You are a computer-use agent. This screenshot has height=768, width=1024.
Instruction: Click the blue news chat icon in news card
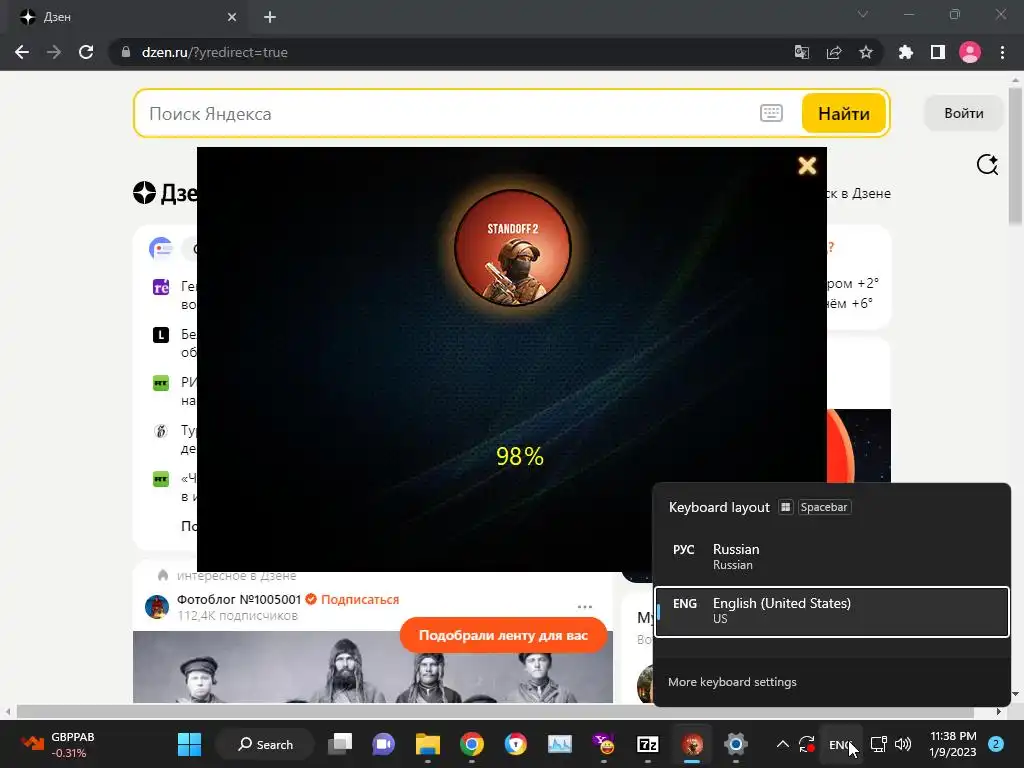pos(161,249)
